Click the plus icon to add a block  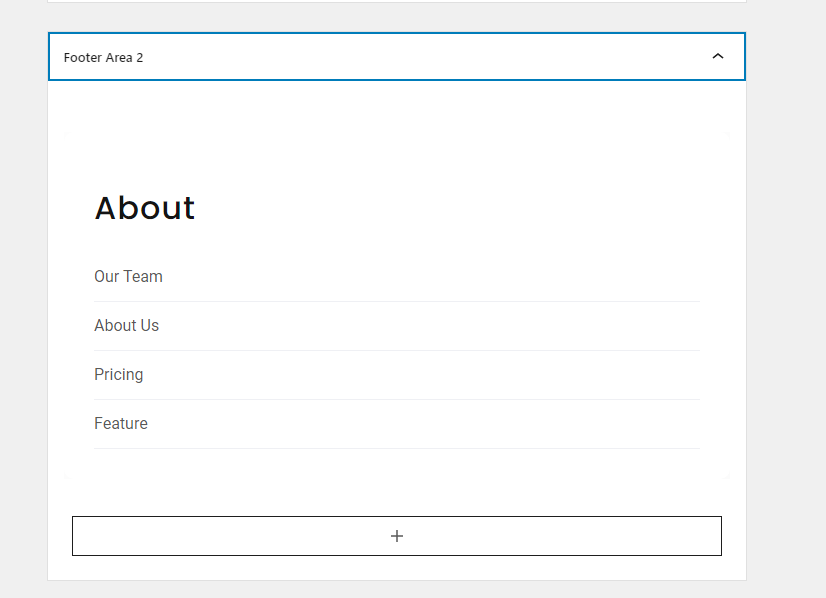coord(397,536)
